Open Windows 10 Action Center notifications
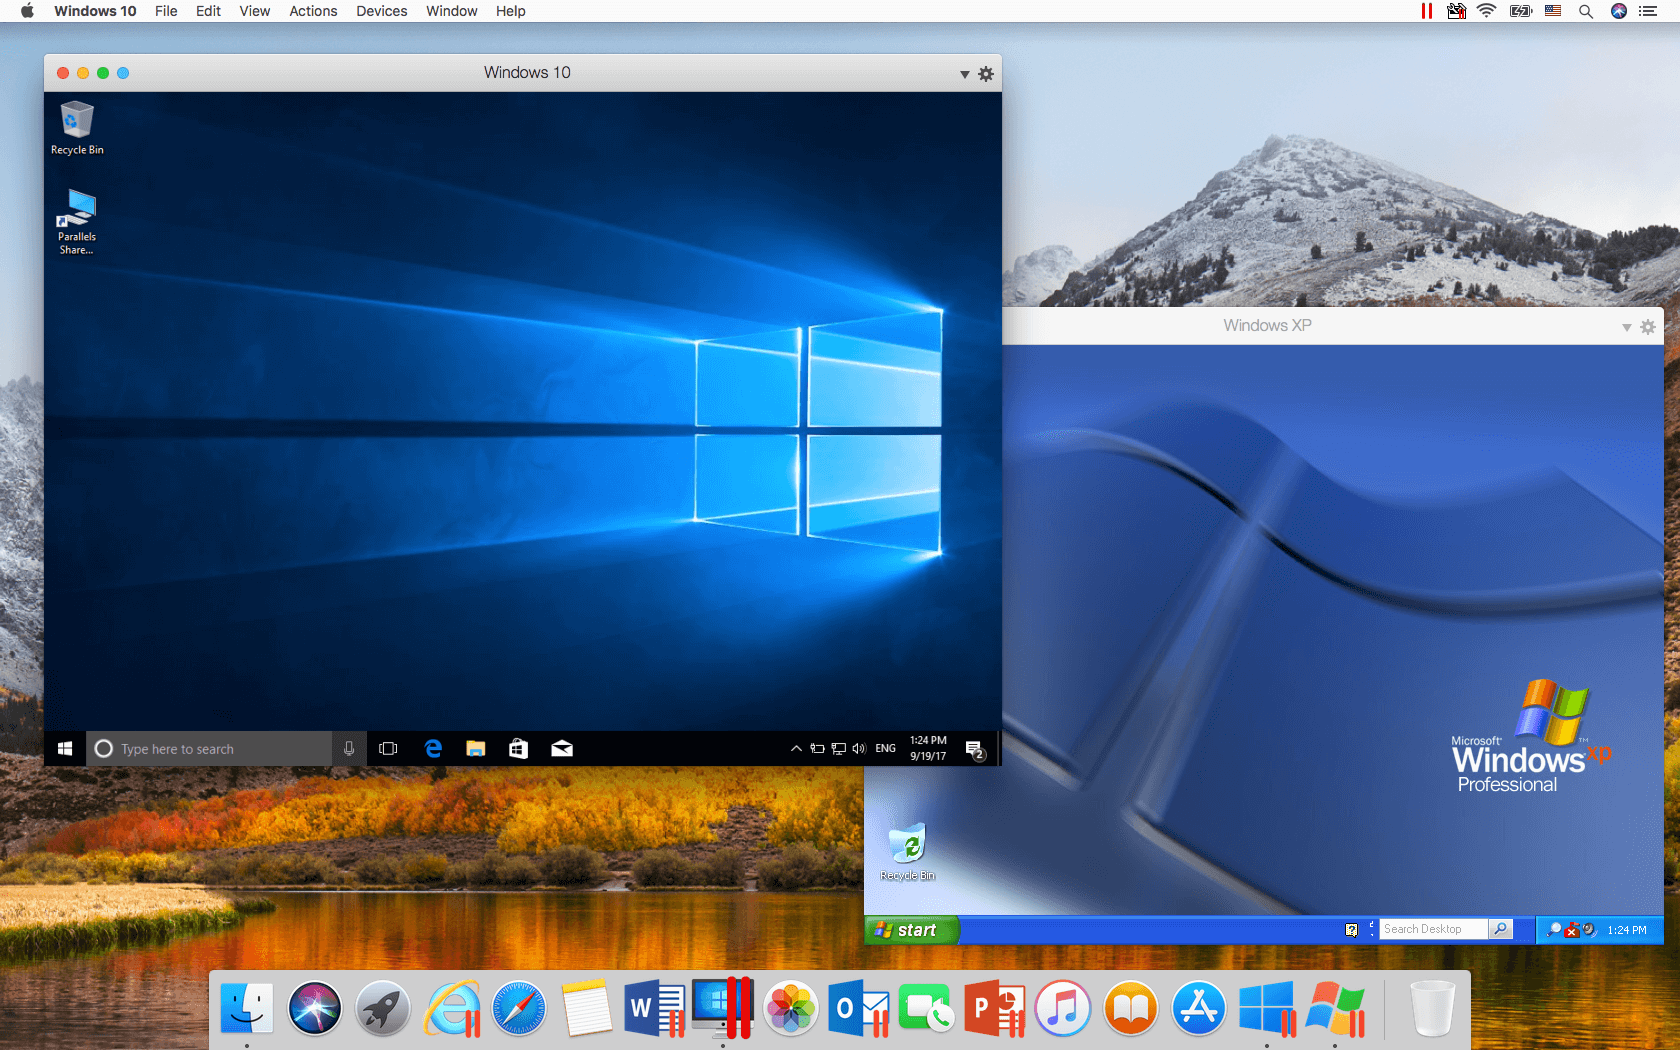Screen dimensions: 1680x1050 975,749
